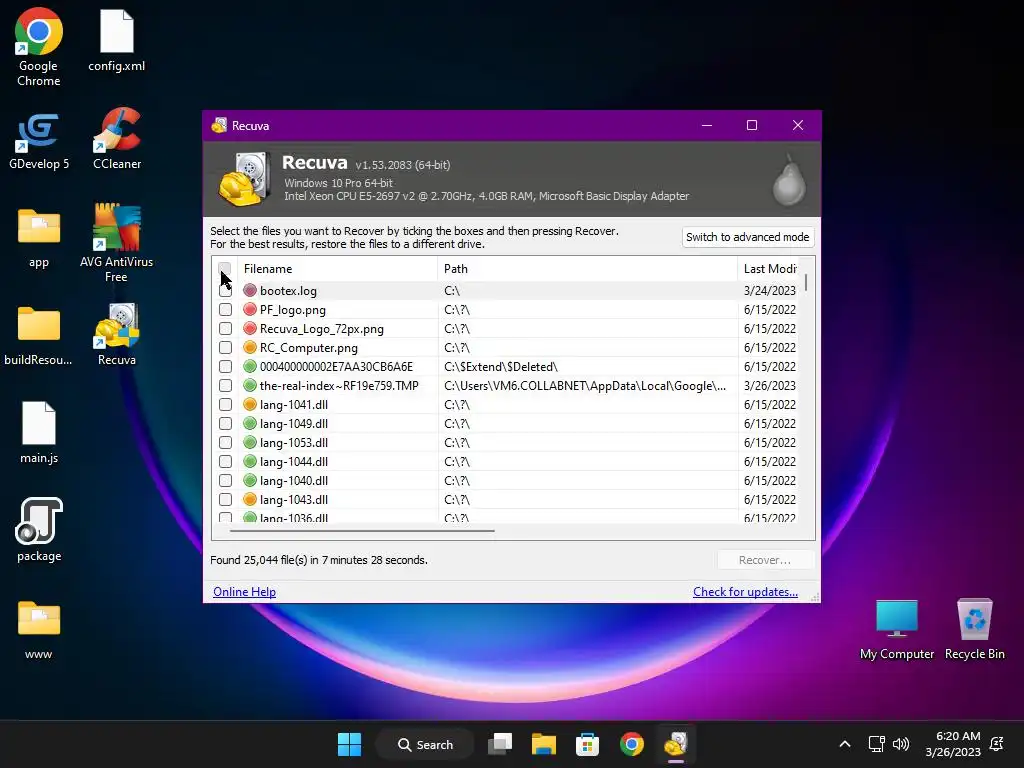
Task: Click the orange status dot of RC_Computer.png
Action: [x=249, y=347]
